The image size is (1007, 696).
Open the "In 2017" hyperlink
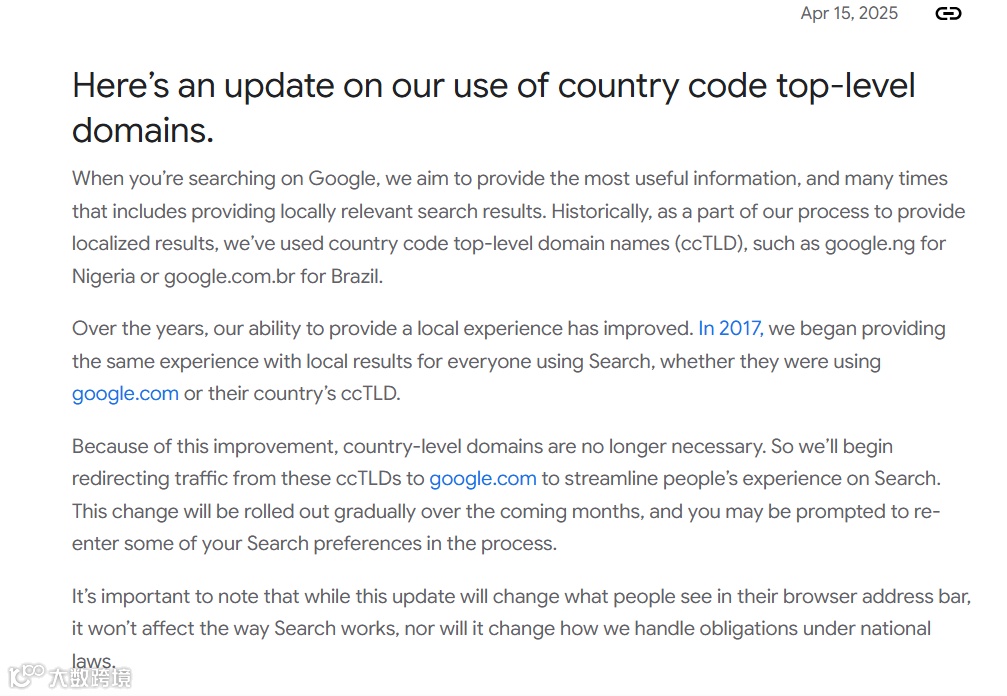(730, 329)
